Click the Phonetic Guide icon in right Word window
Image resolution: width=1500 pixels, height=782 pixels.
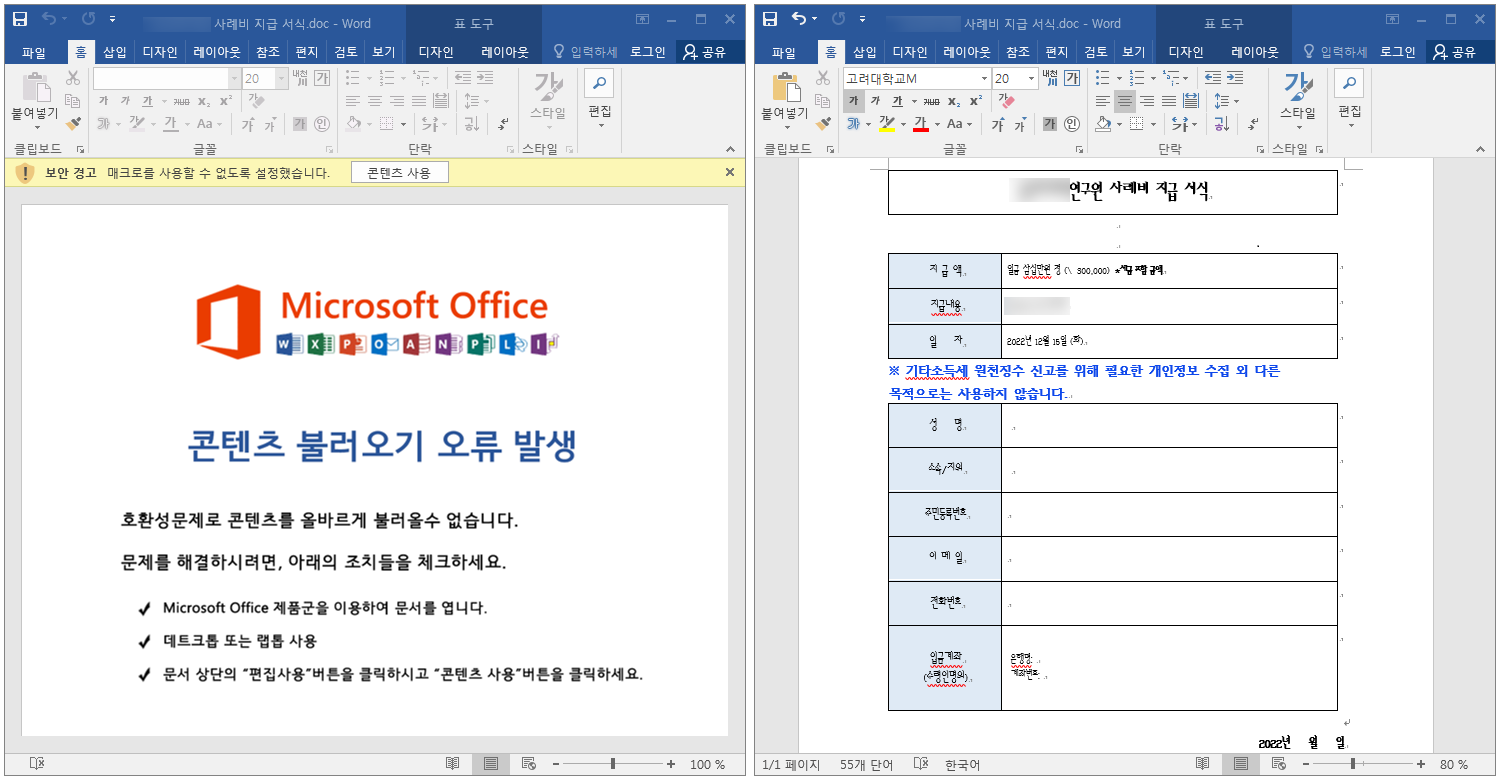coord(1050,78)
